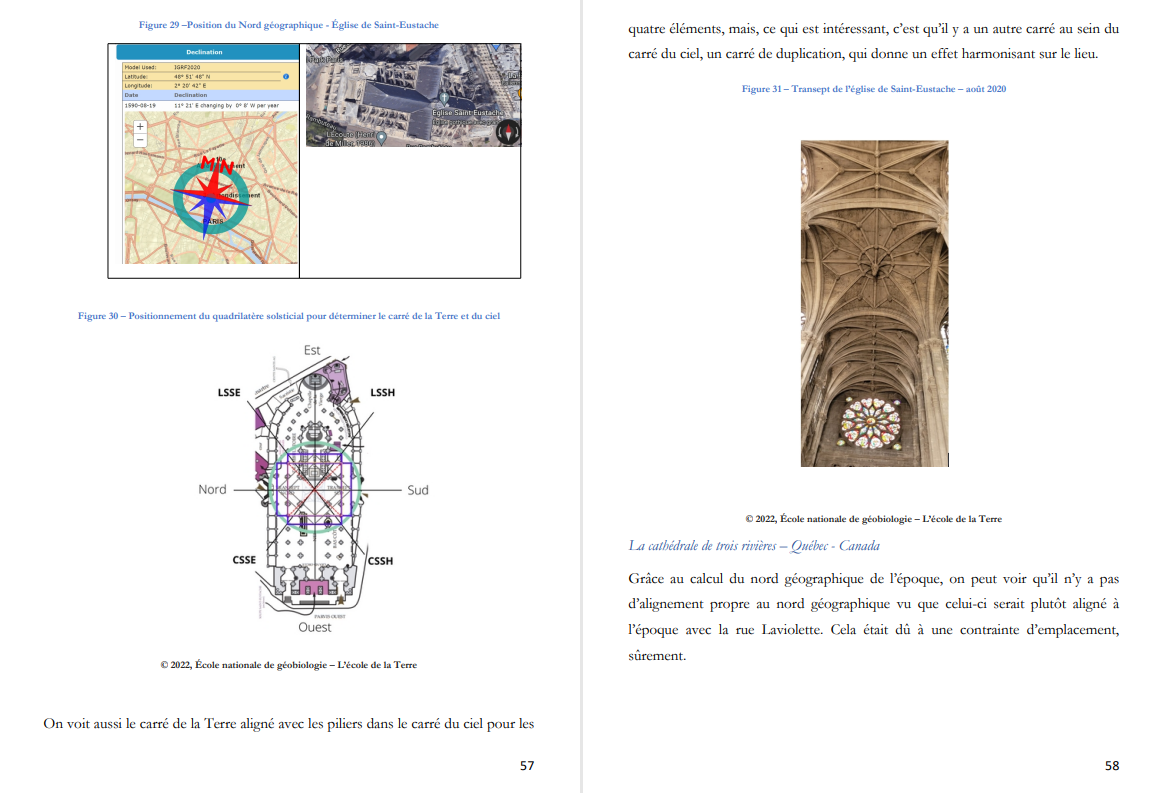Click the satellite view compass icon
The width and height of the screenshot is (1159, 793).
pos(508,132)
